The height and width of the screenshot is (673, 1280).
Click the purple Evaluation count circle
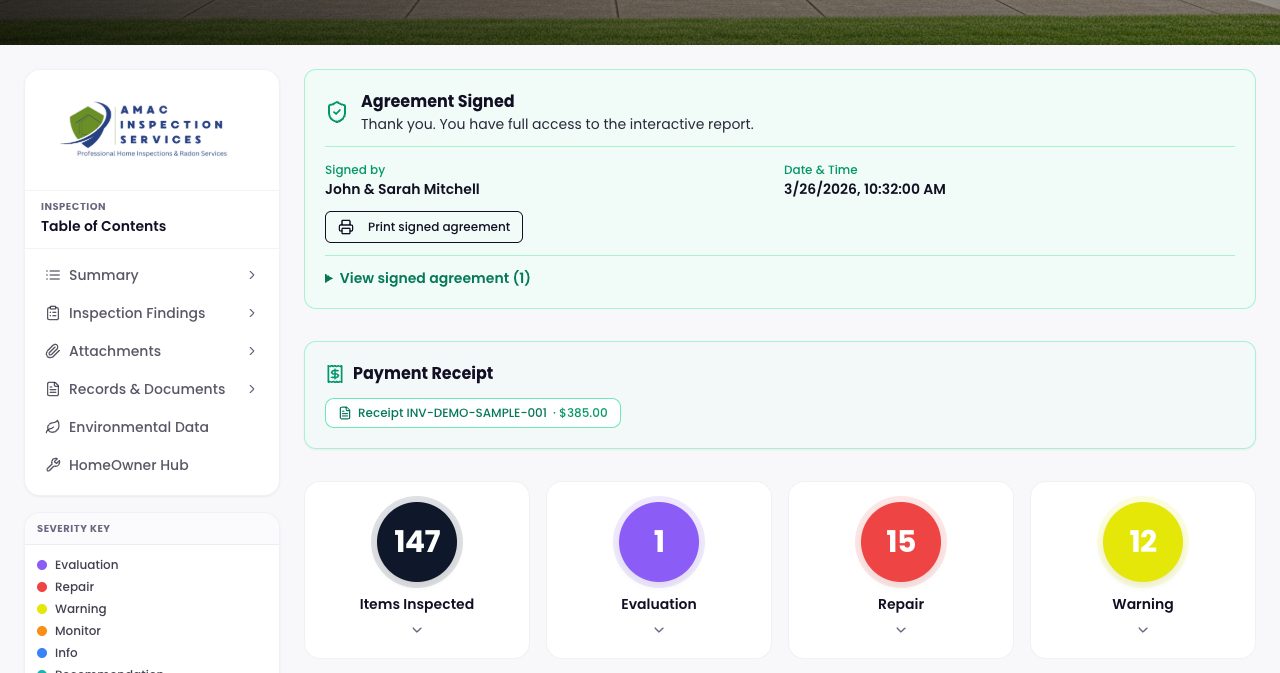point(659,542)
